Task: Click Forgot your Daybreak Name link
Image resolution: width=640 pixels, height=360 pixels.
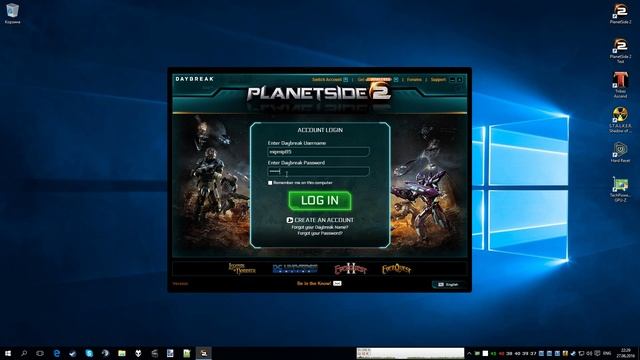Action: (320, 227)
